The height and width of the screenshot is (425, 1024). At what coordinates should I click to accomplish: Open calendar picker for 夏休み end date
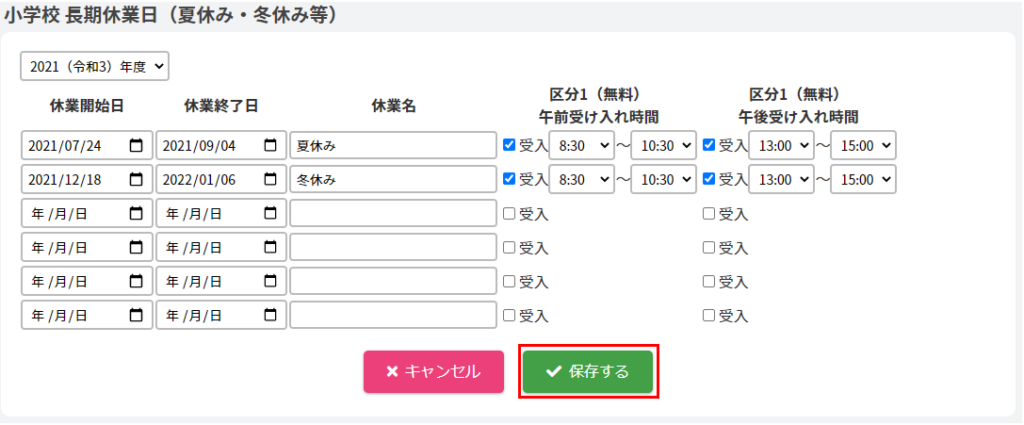[x=270, y=146]
